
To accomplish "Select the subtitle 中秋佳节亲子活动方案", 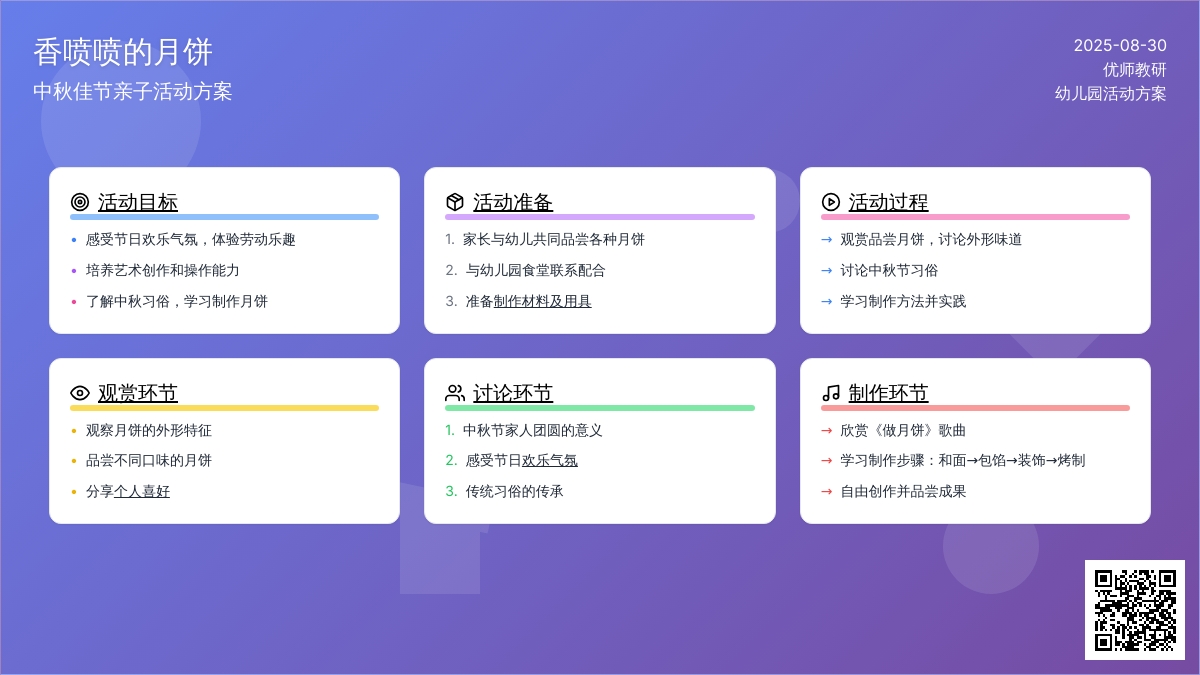I will (x=133, y=91).
